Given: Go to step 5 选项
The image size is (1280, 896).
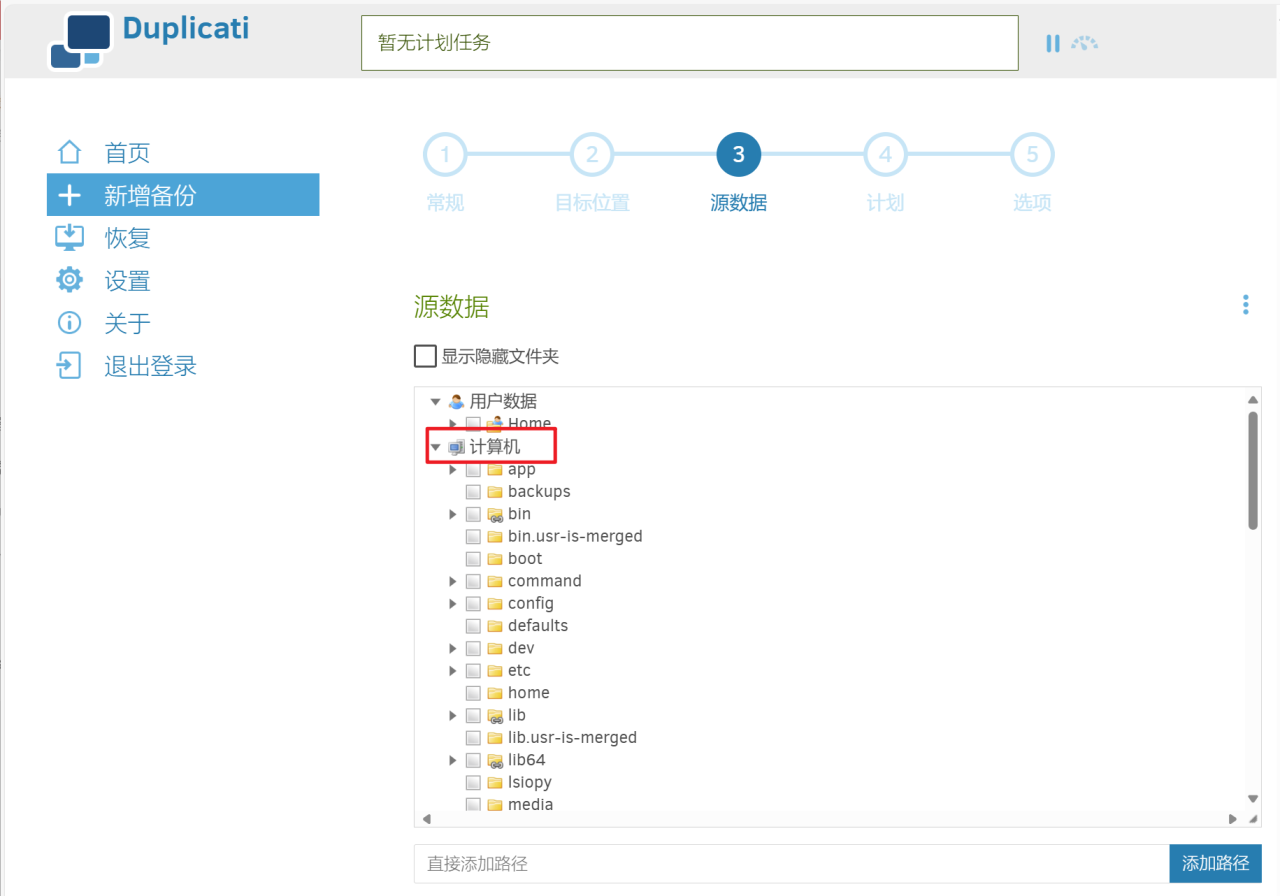Looking at the screenshot, I should 1032,155.
